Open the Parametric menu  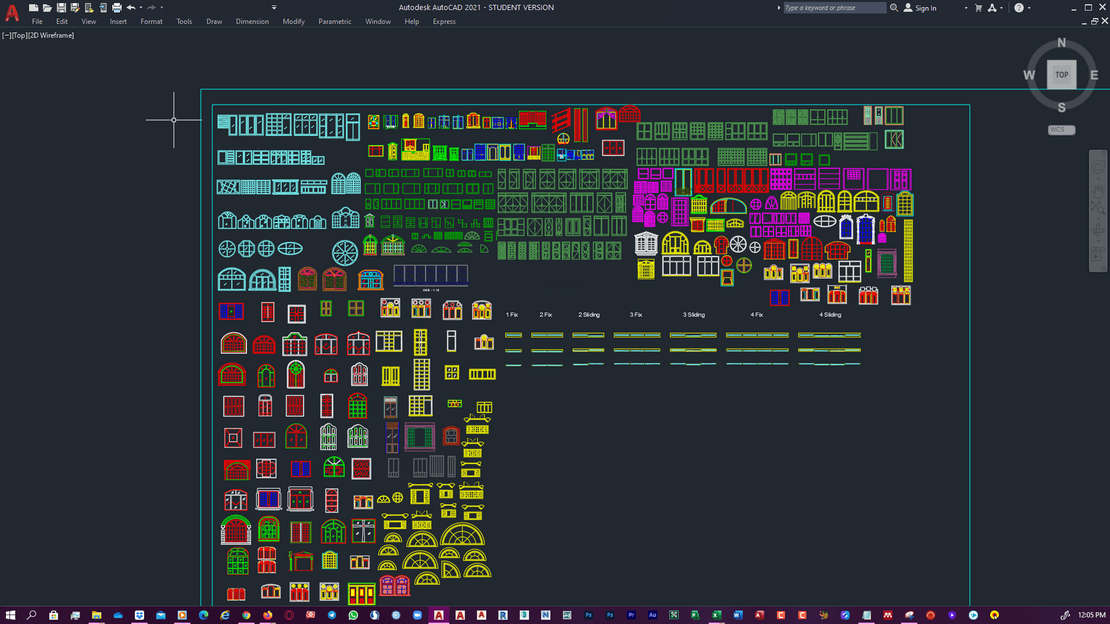click(x=334, y=21)
